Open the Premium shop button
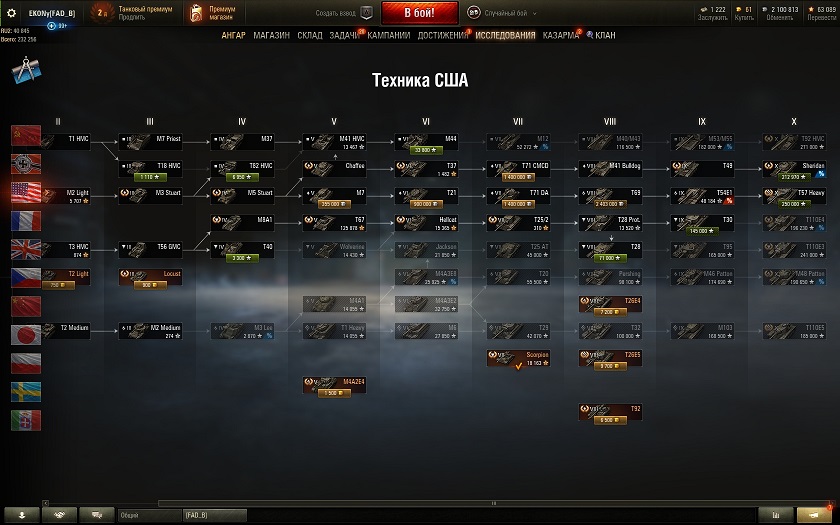 tap(214, 13)
